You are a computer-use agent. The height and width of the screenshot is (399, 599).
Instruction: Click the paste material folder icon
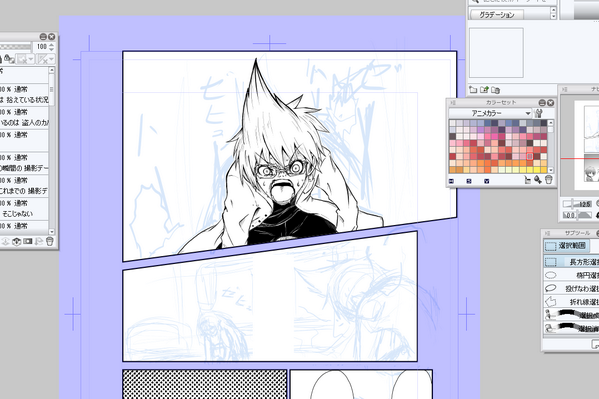(x=495, y=90)
